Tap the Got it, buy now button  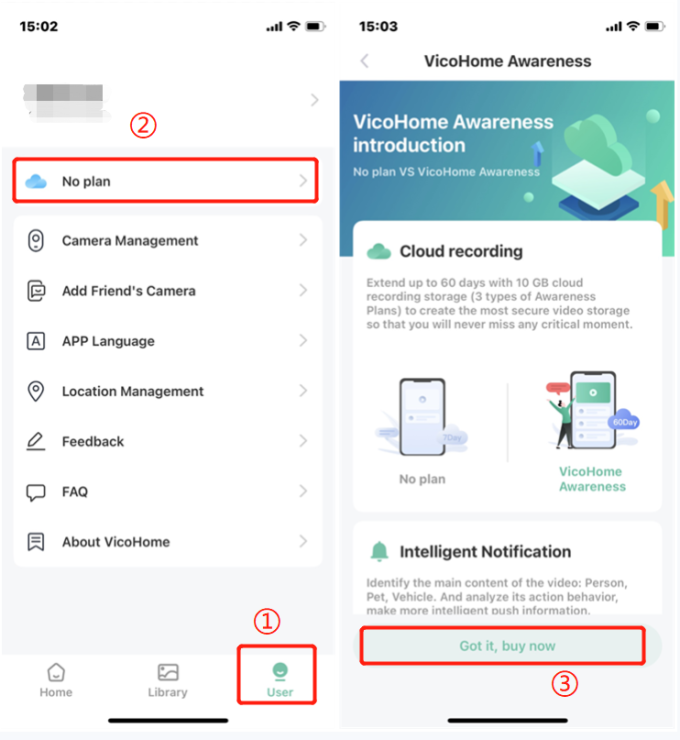(507, 646)
